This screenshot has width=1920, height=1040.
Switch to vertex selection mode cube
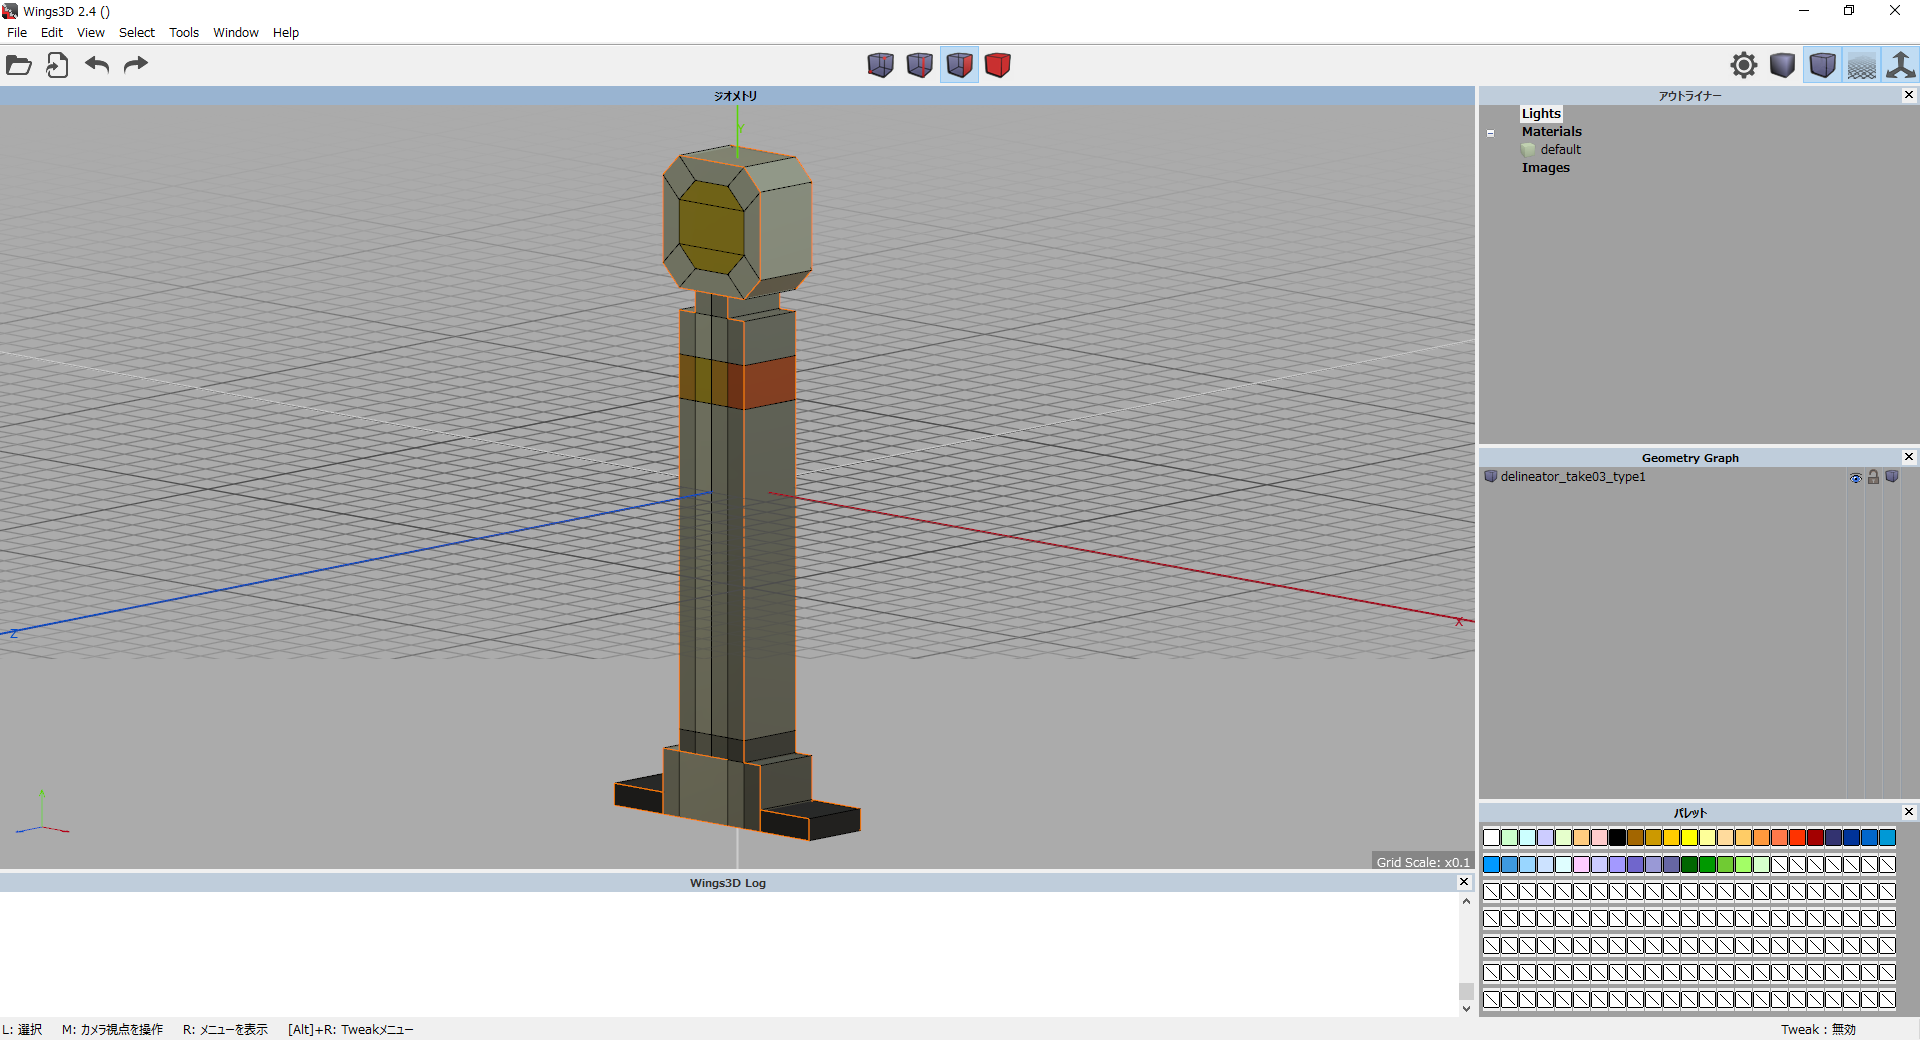coord(881,65)
